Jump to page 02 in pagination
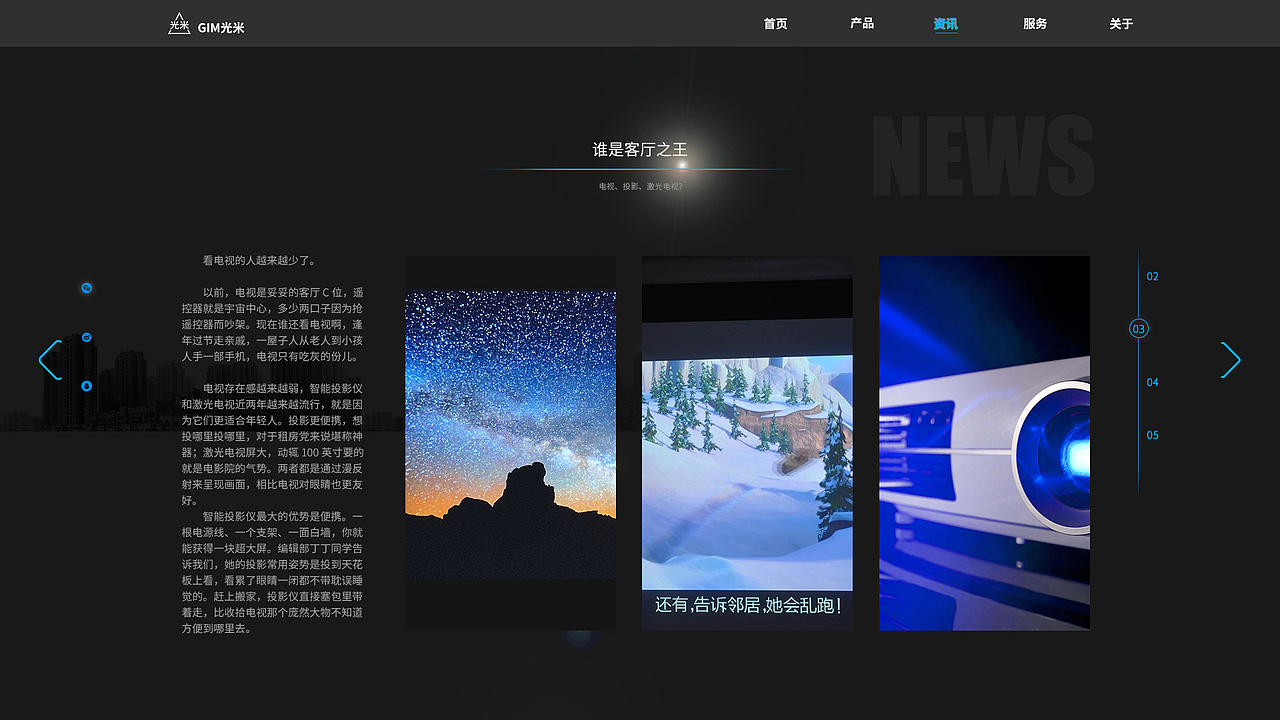This screenshot has width=1280, height=720. pos(1153,276)
